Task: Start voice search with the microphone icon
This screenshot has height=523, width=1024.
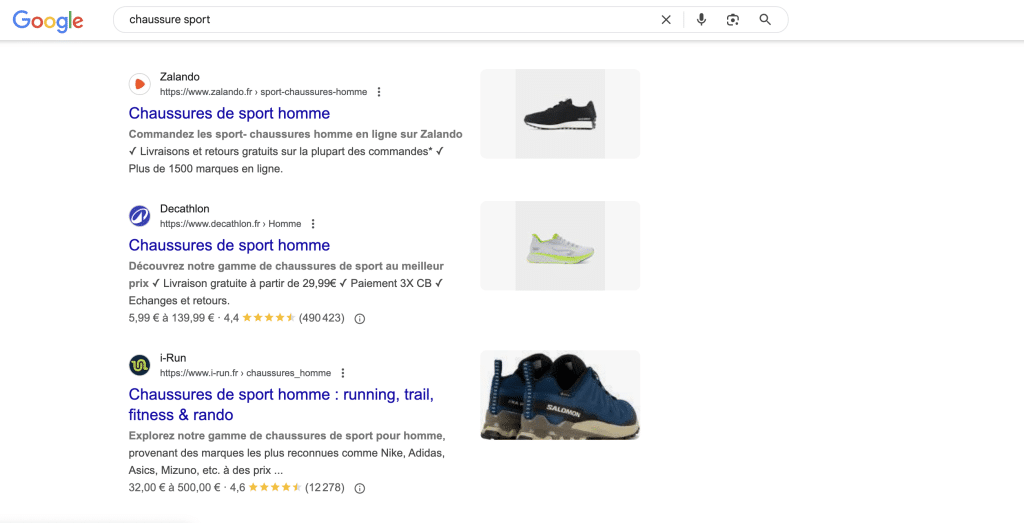Action: (x=701, y=20)
